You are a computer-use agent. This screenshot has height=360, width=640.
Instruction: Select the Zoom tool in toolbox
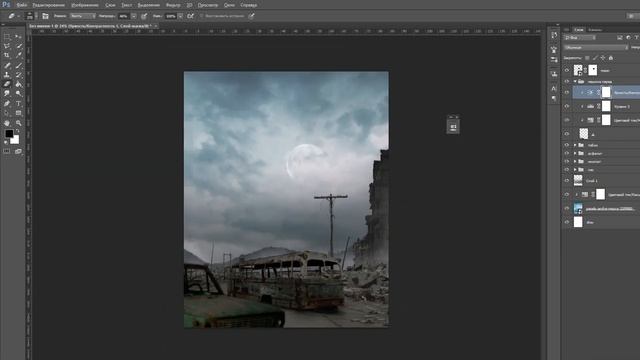click(18, 123)
